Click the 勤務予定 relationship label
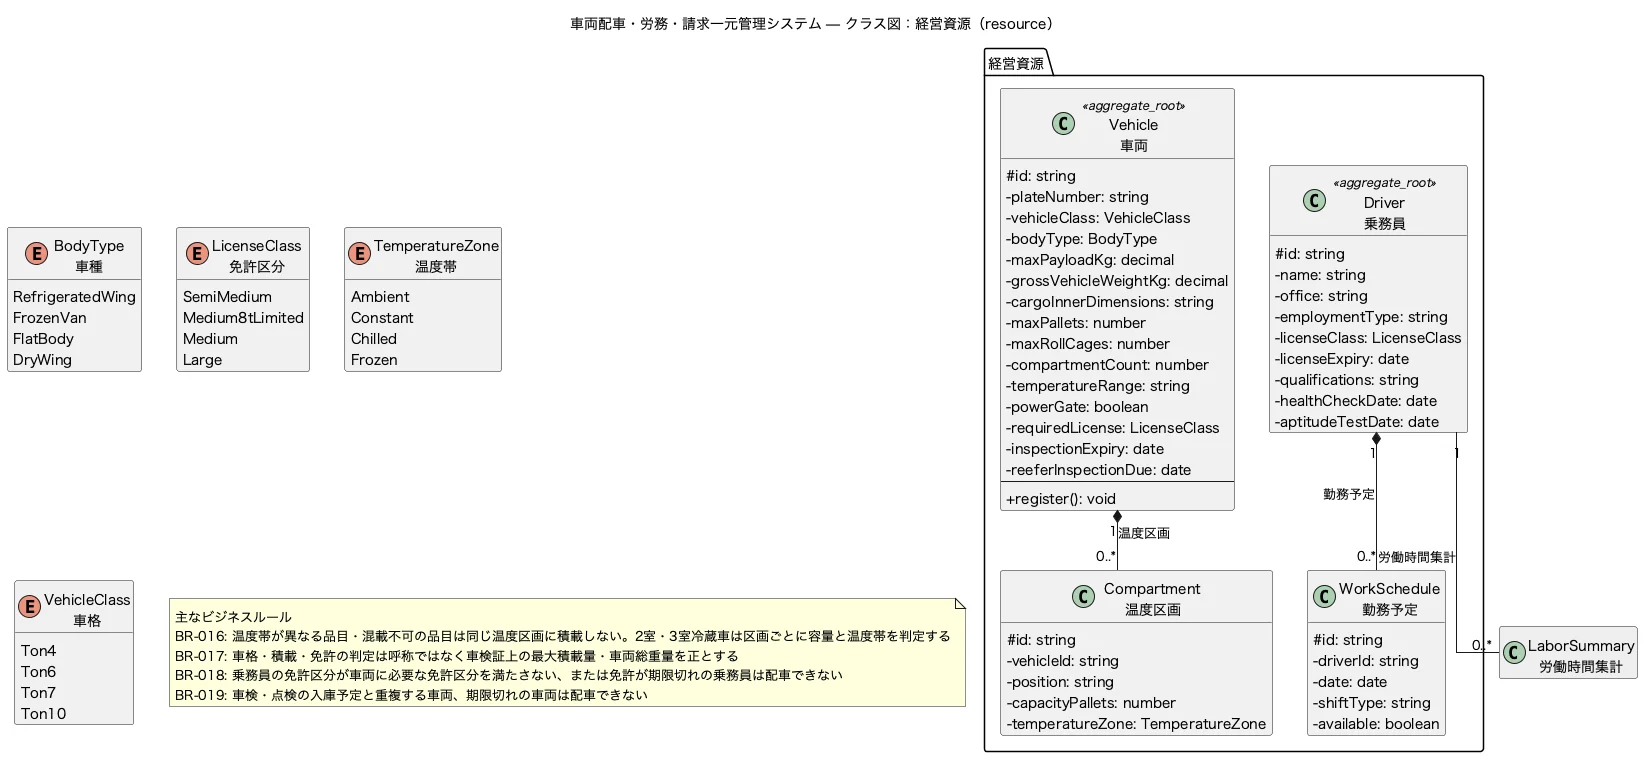The image size is (1643, 757). pos(1349,494)
